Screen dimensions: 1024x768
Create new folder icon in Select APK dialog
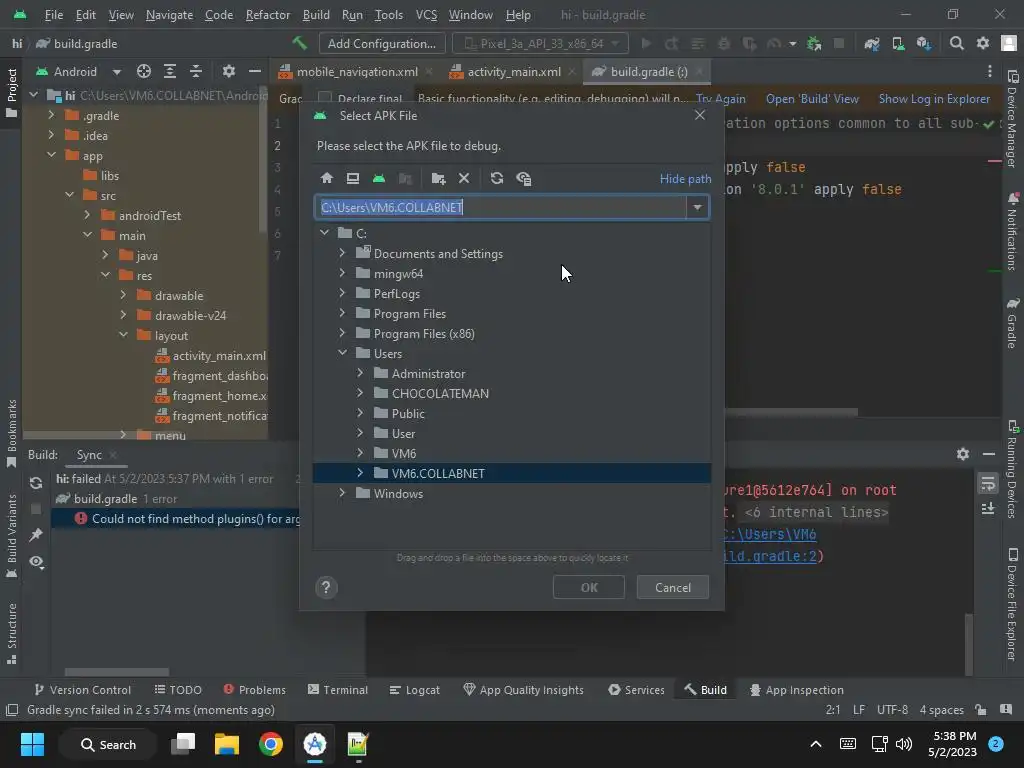point(438,178)
